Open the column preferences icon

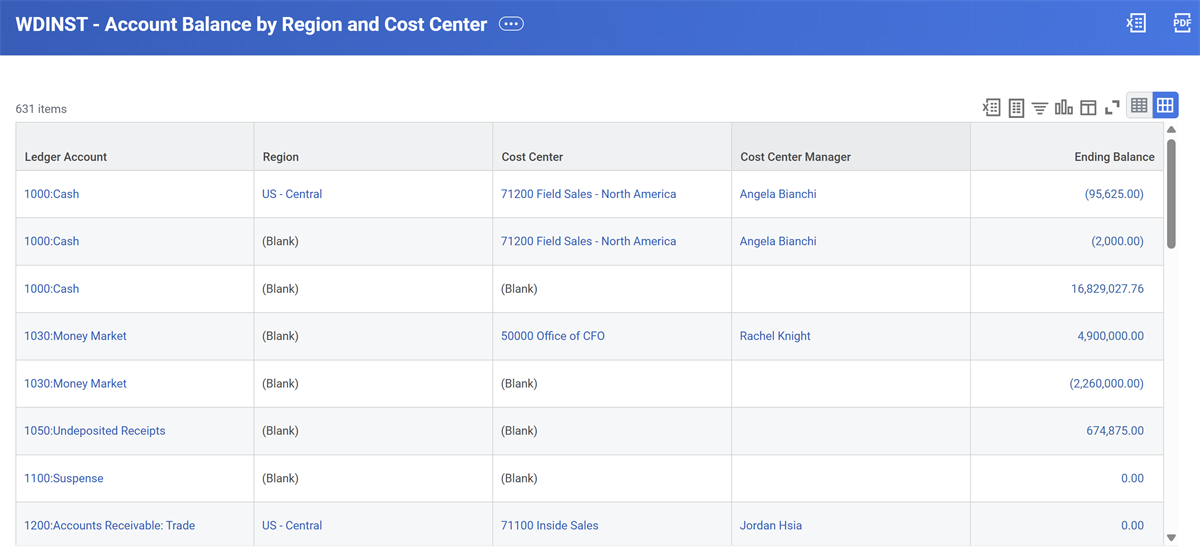pos(1088,107)
